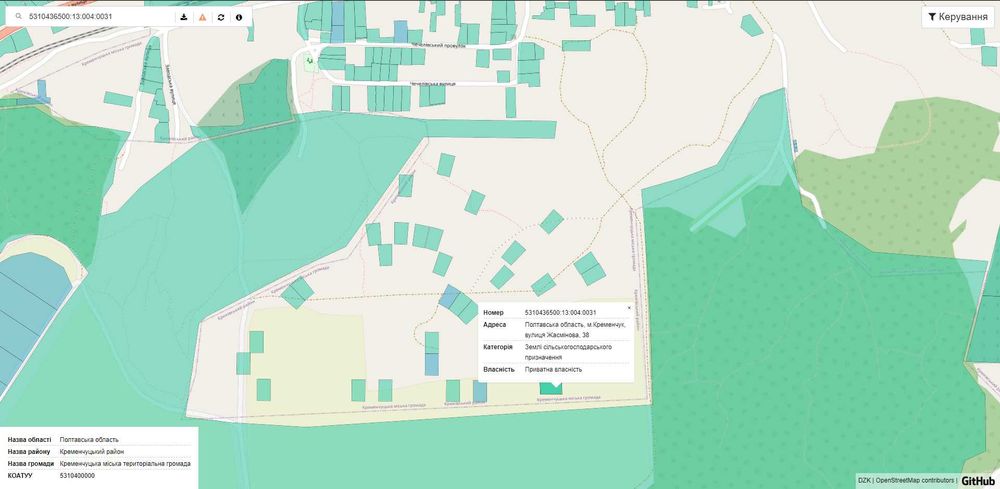This screenshot has width=1000, height=489.
Task: Click the Власність label in popup
Action: click(499, 370)
